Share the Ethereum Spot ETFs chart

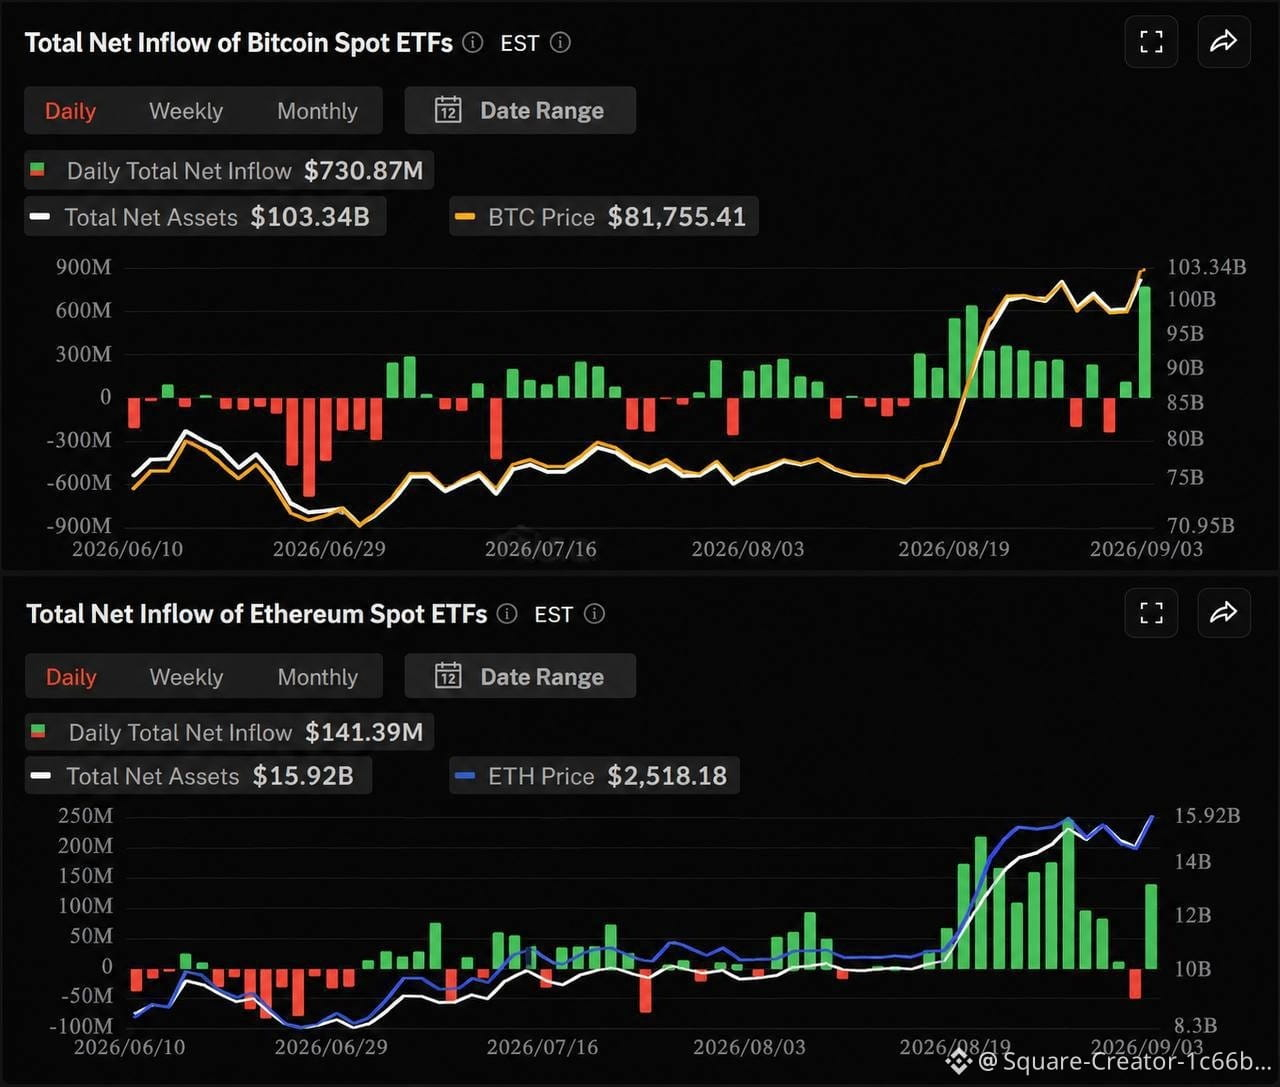[1223, 613]
